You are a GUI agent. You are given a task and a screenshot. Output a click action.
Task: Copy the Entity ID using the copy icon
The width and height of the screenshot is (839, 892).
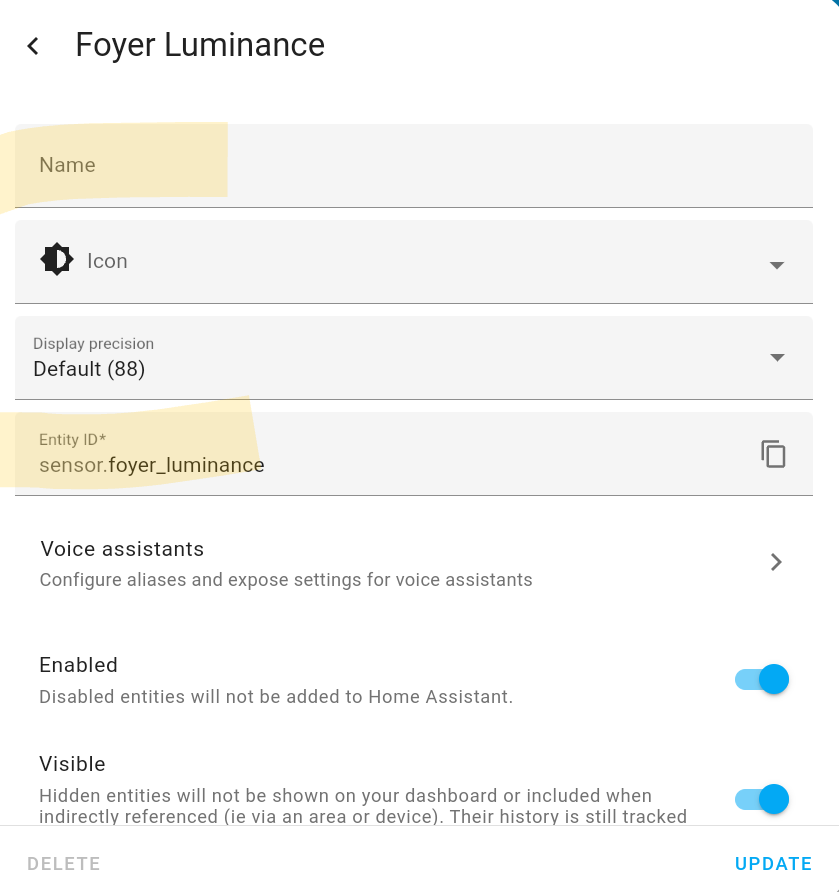pyautogui.click(x=773, y=453)
